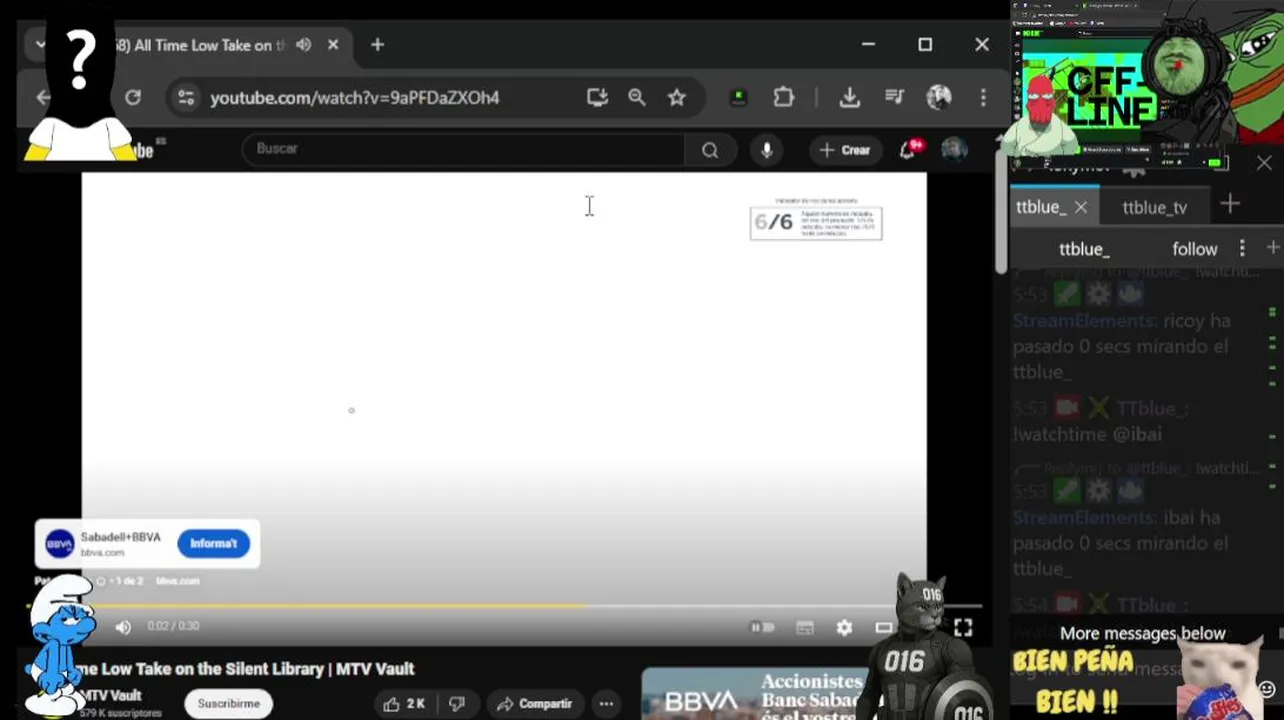Dislike the video
The height and width of the screenshot is (720, 1284).
pos(457,704)
